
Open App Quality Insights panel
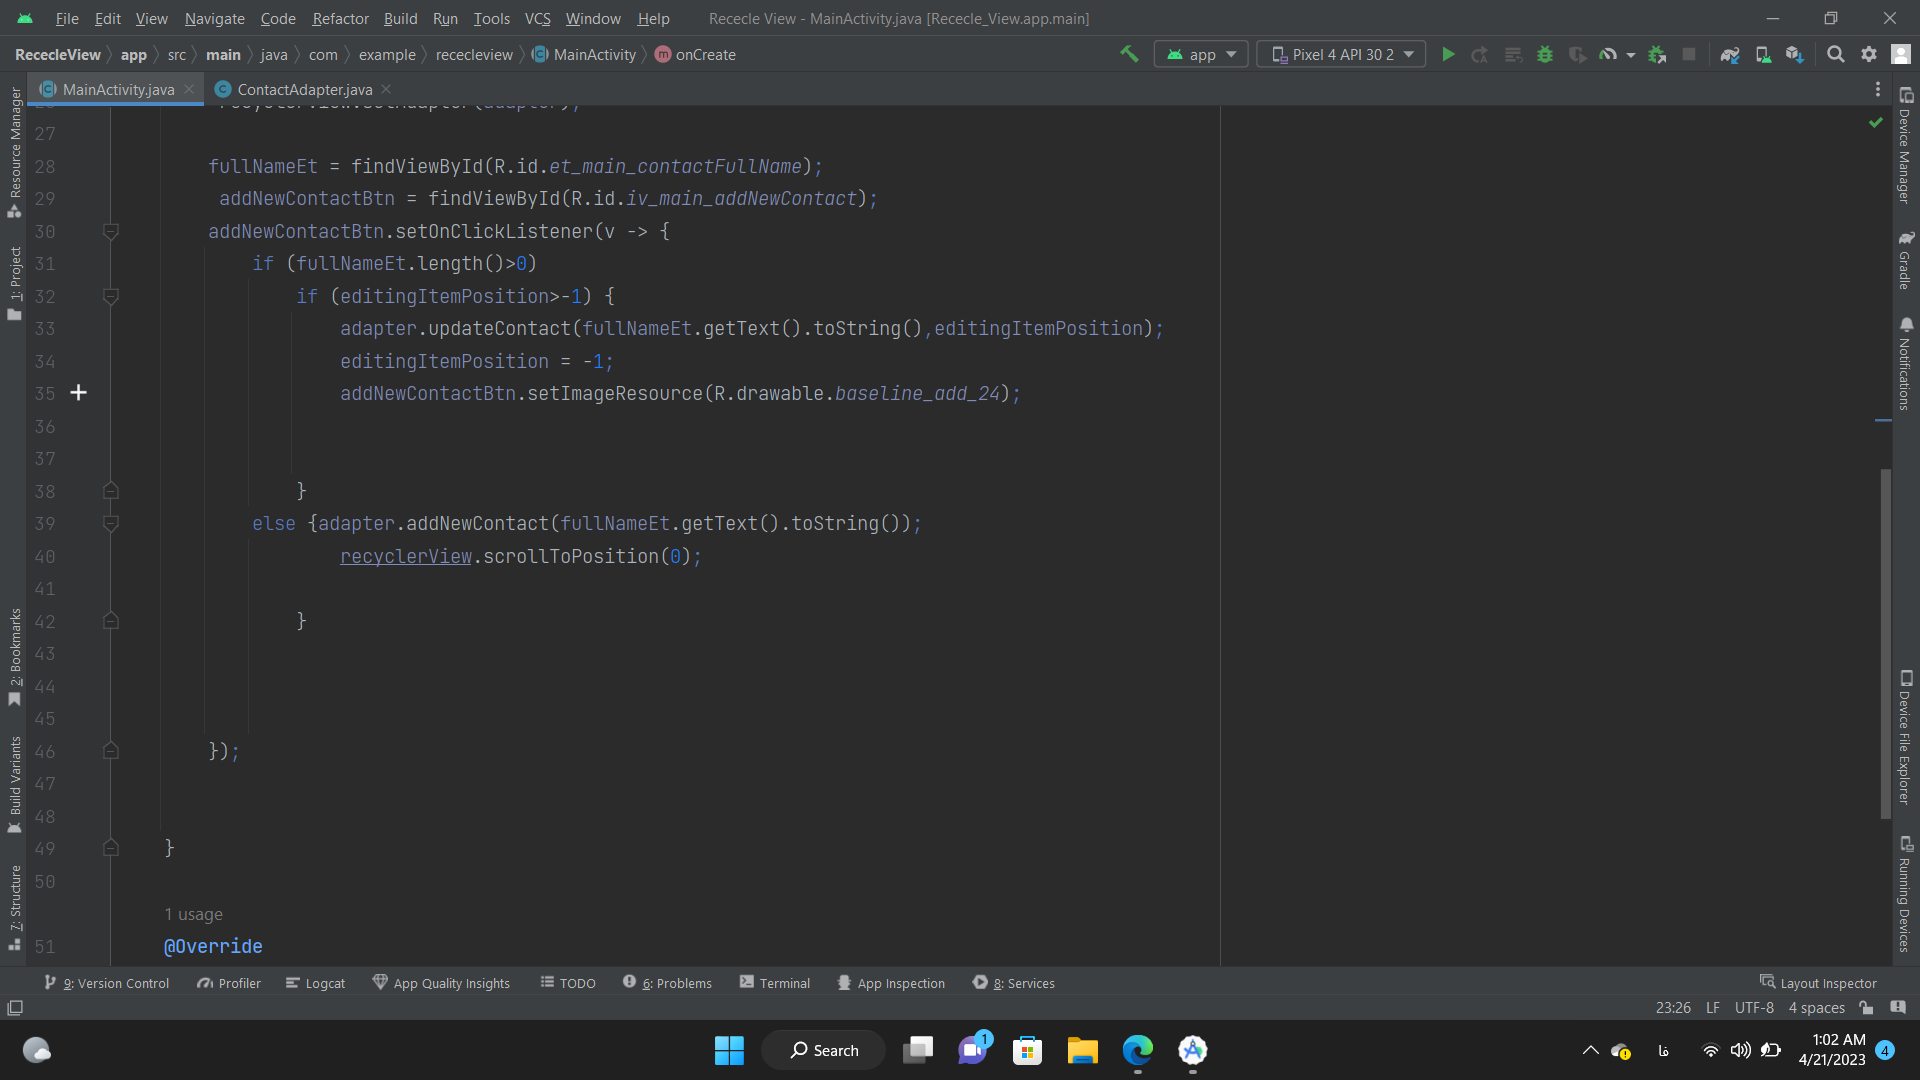point(441,983)
